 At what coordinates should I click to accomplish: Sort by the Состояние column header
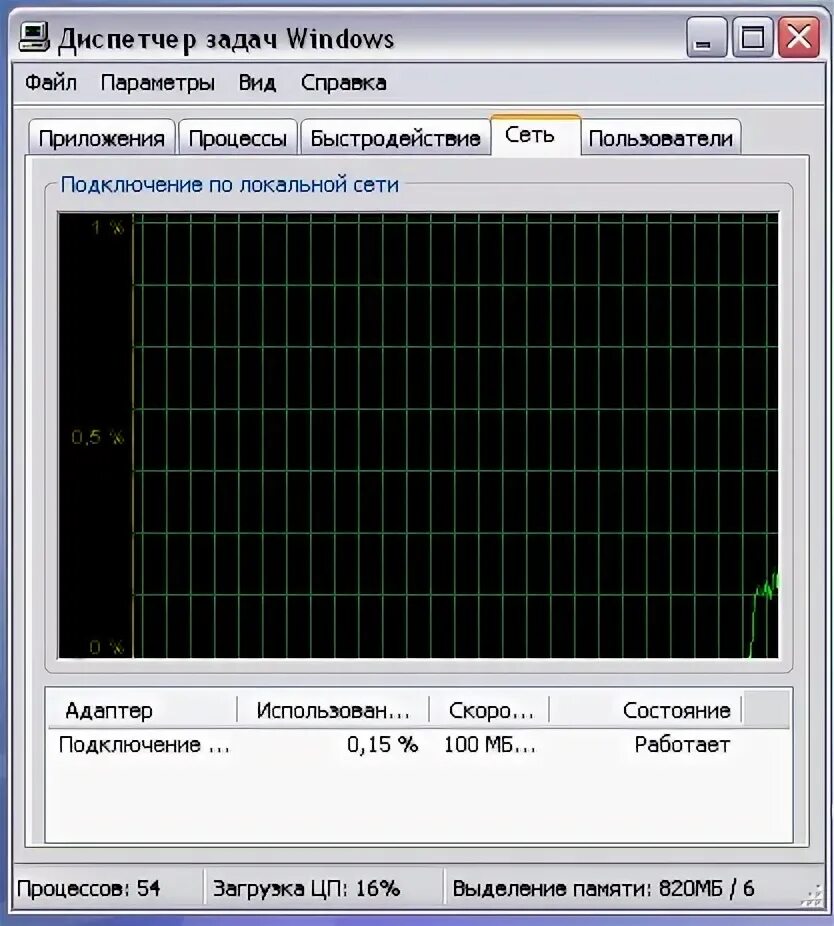click(x=645, y=709)
